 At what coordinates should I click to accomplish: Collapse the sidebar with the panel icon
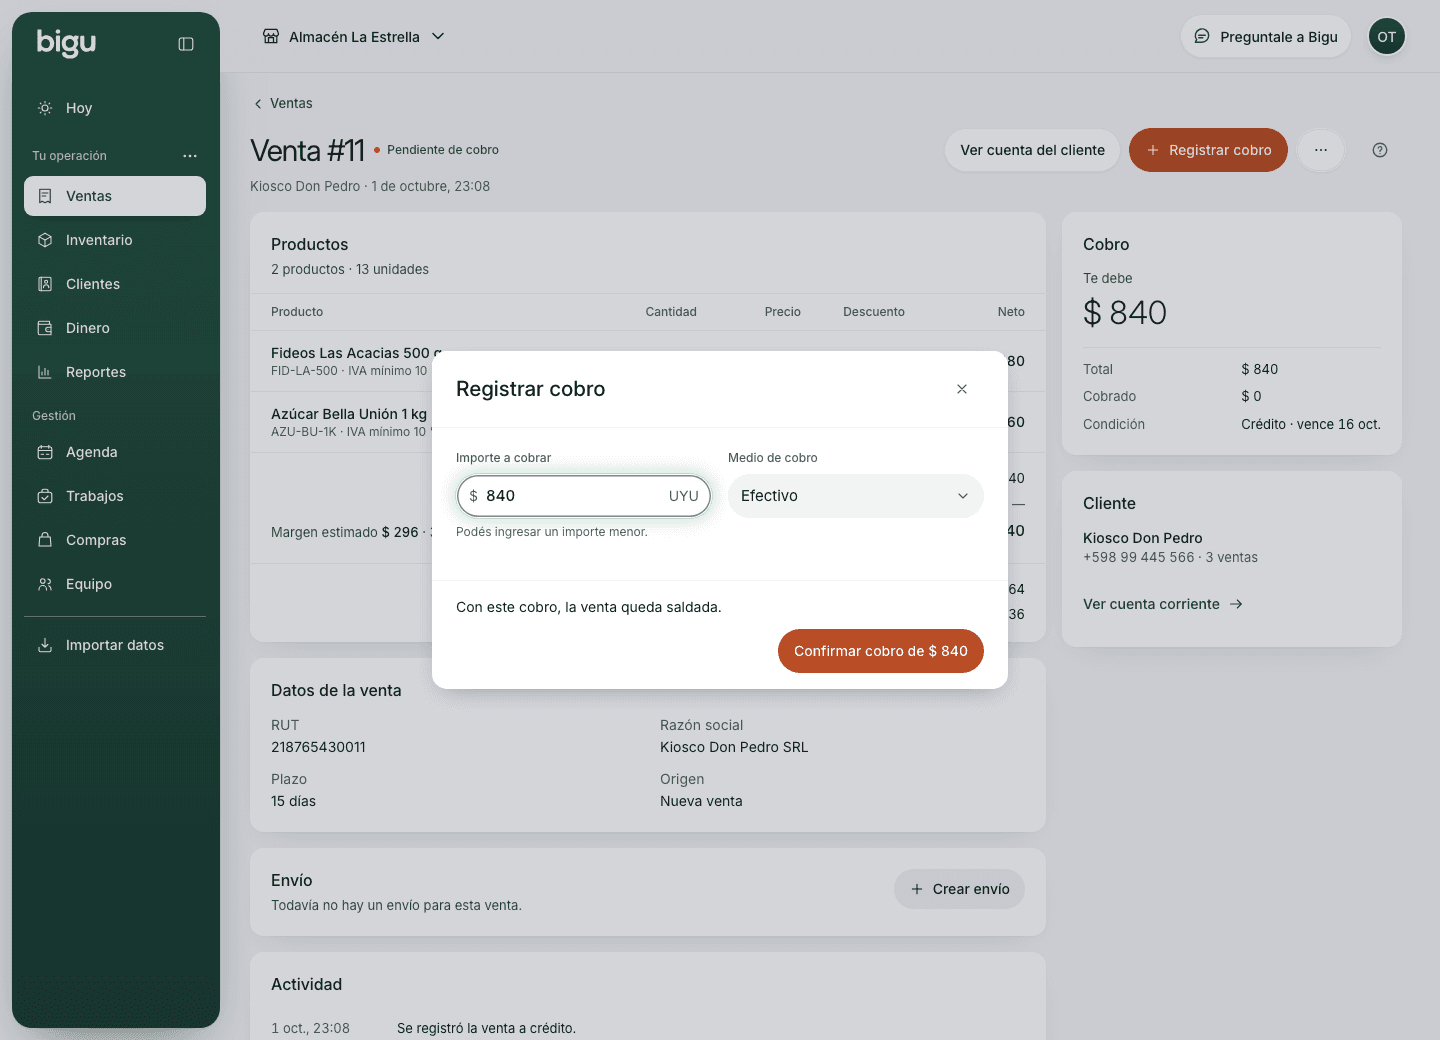click(x=186, y=44)
